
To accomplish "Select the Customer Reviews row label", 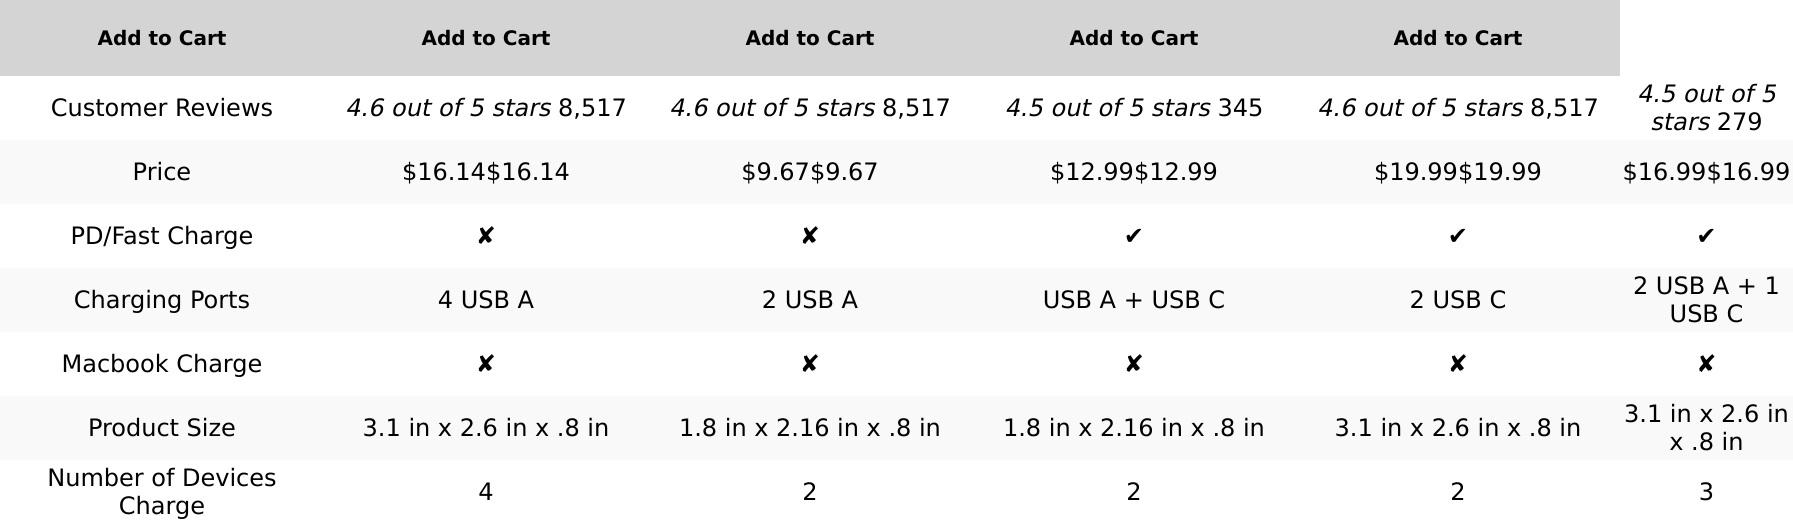I will (161, 108).
